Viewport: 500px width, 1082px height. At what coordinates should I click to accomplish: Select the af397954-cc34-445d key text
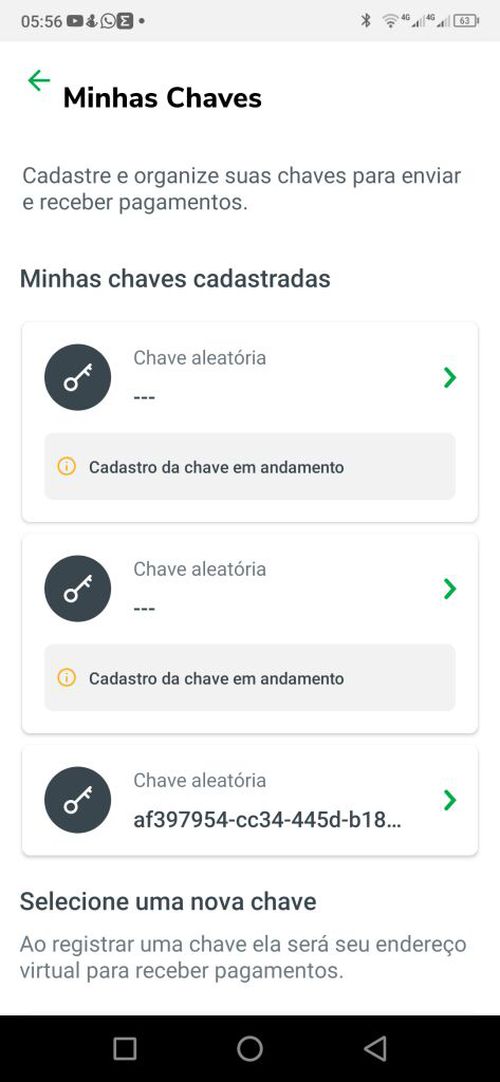[268, 821]
